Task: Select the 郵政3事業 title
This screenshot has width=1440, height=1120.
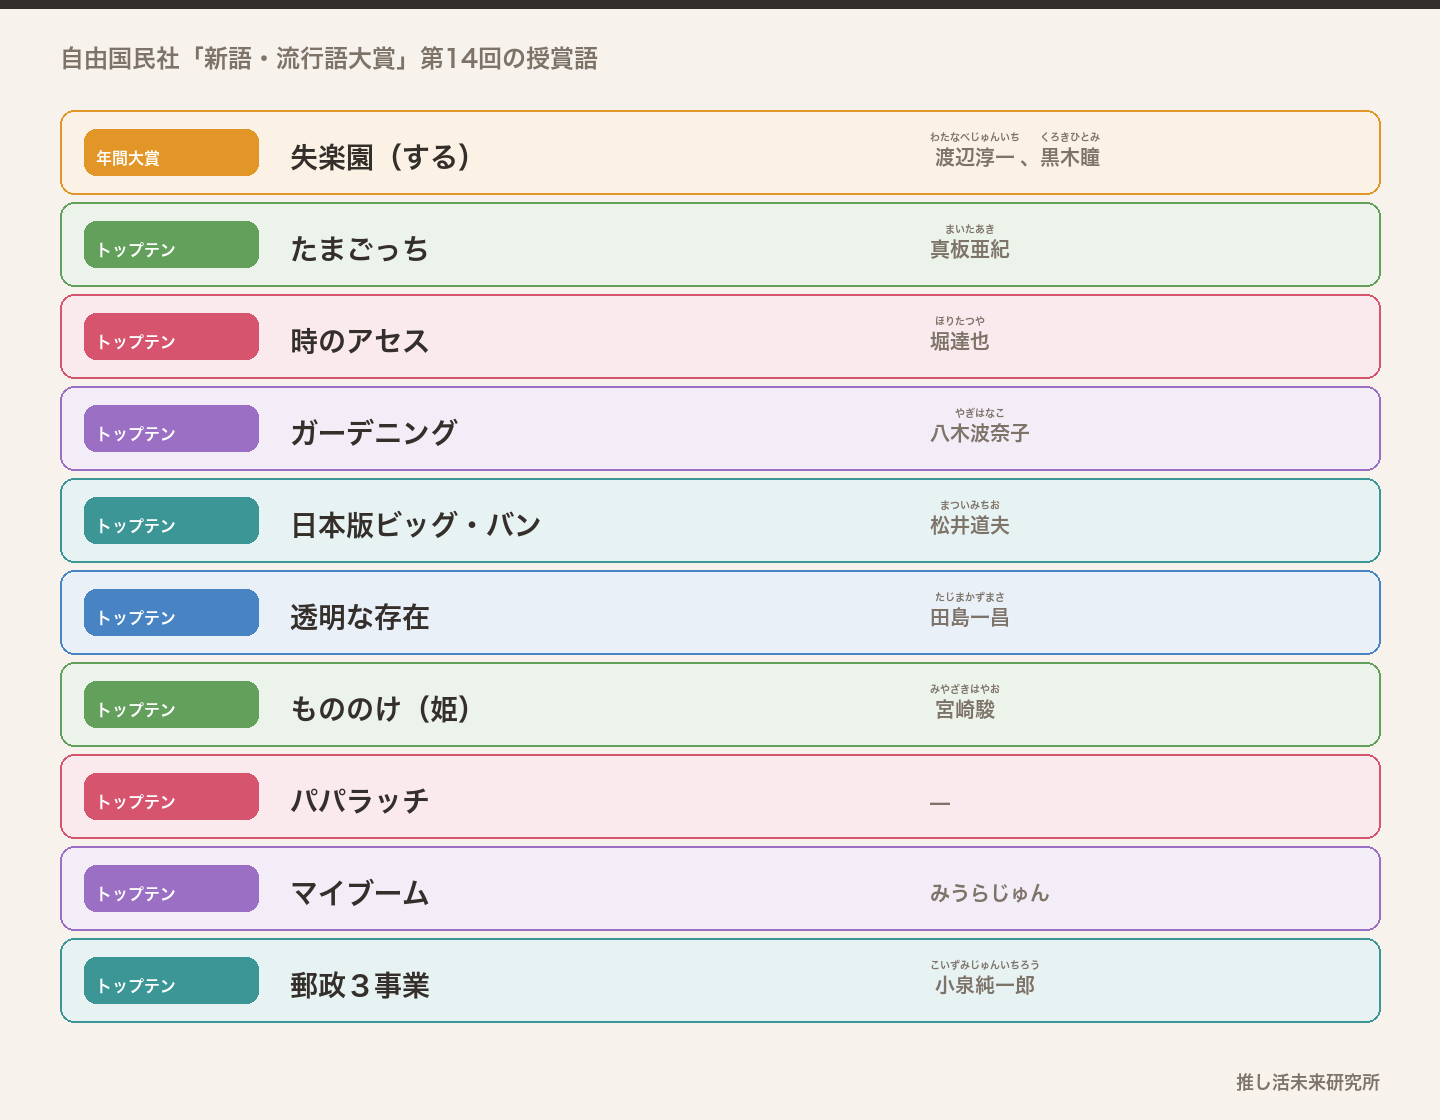Action: (x=359, y=985)
